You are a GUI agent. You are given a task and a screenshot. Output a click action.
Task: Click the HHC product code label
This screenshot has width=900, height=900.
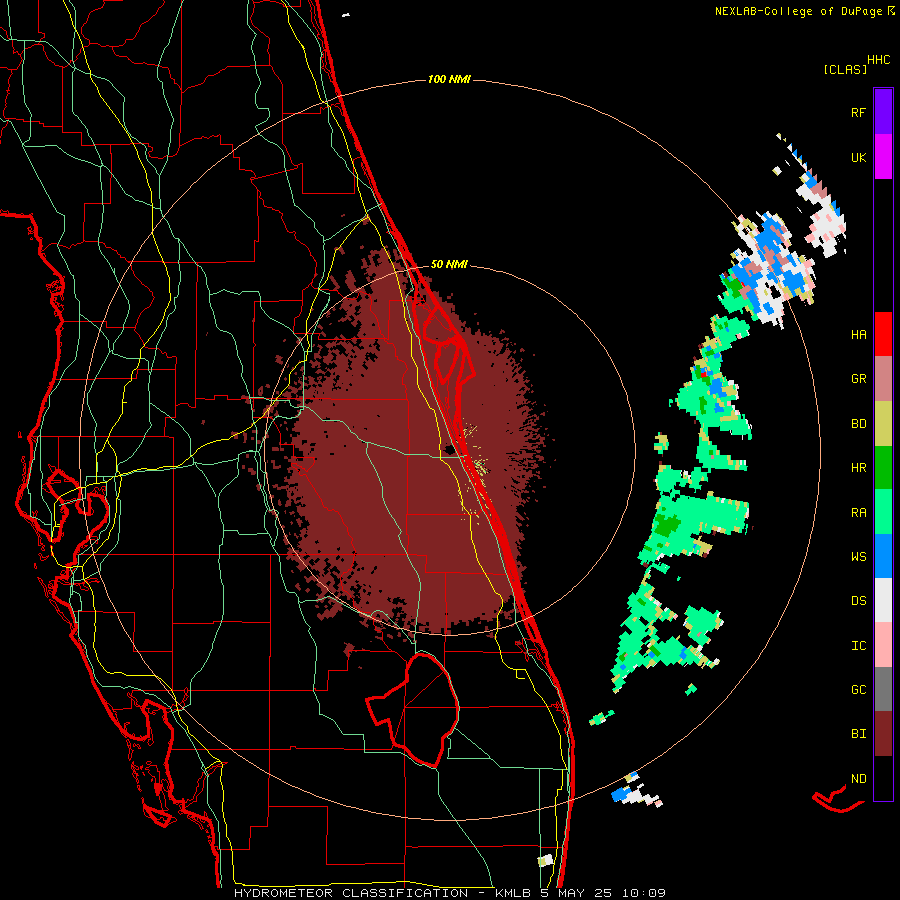click(878, 60)
